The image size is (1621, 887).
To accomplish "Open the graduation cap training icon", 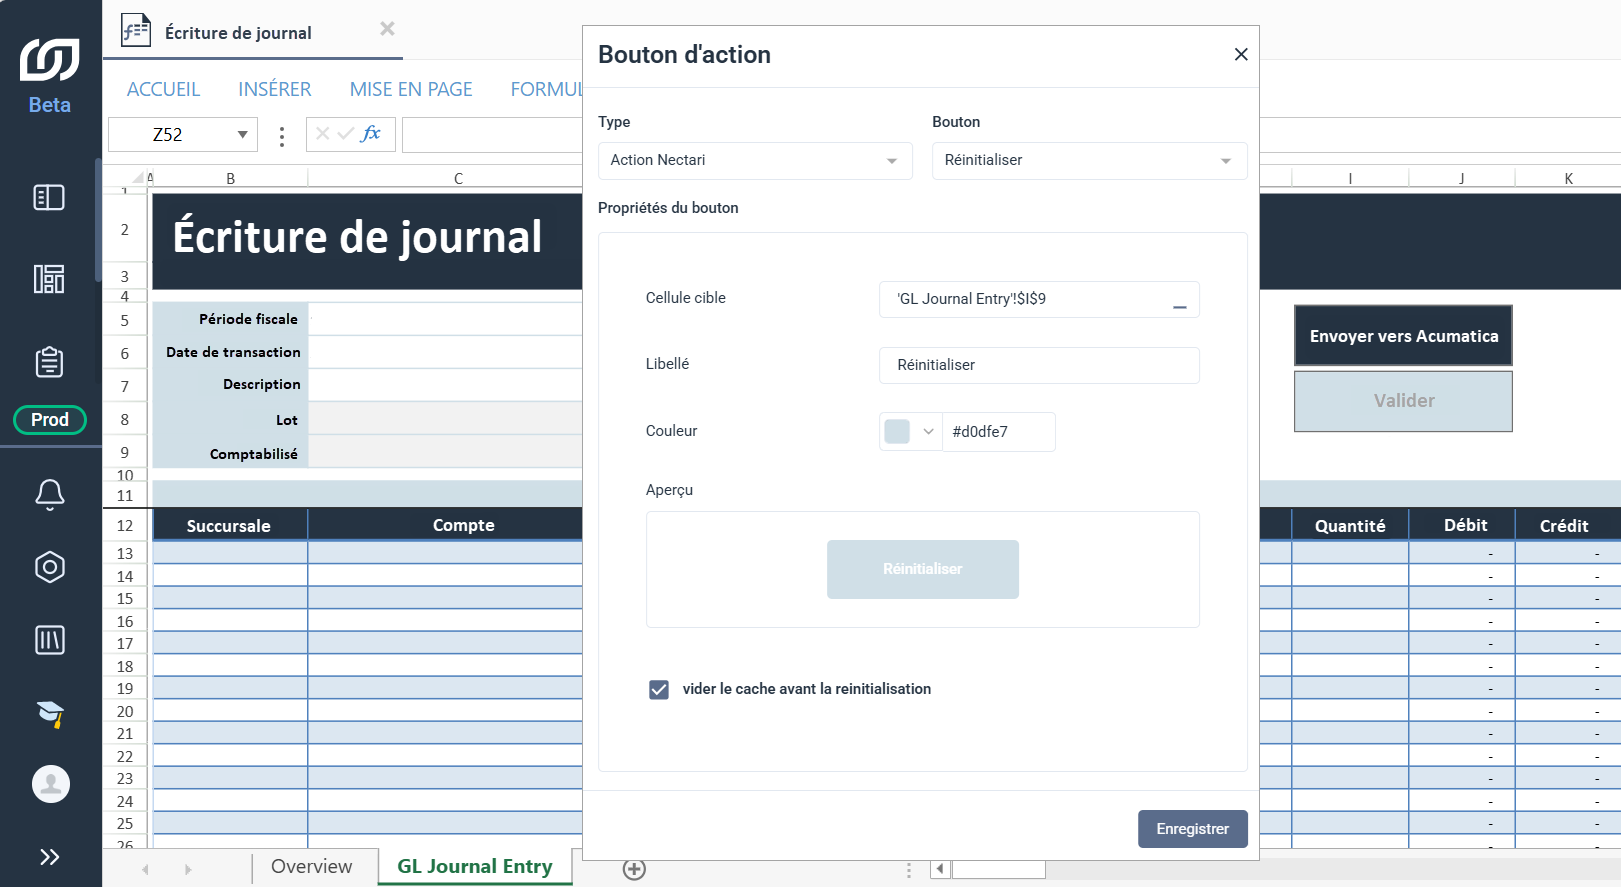I will click(50, 713).
